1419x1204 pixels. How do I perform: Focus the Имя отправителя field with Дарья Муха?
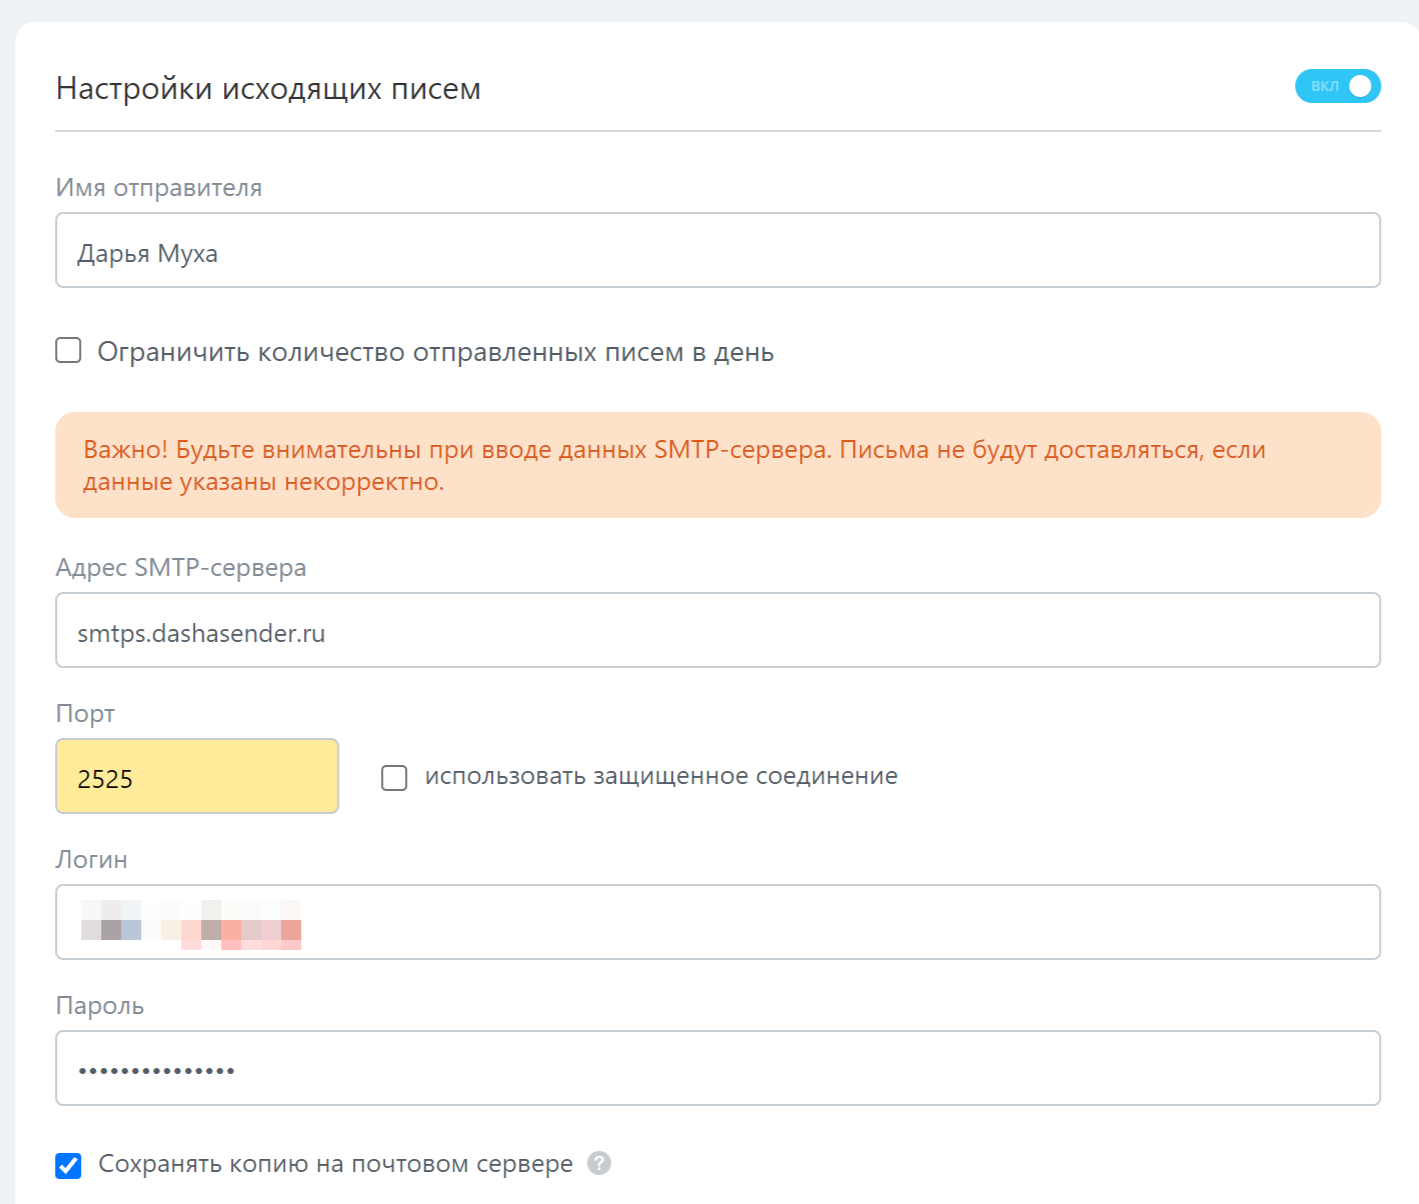click(718, 250)
